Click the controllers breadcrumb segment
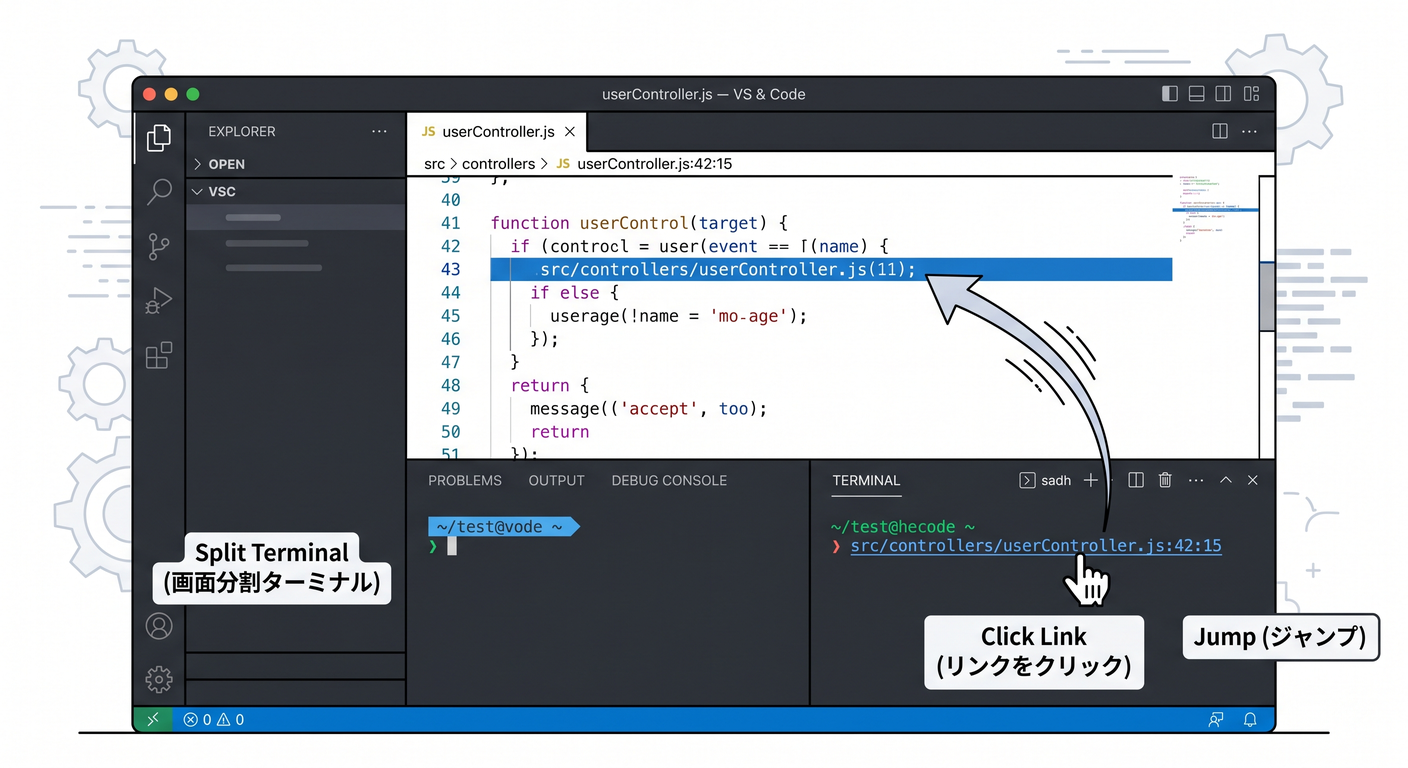The height and width of the screenshot is (768, 1408). tap(498, 163)
